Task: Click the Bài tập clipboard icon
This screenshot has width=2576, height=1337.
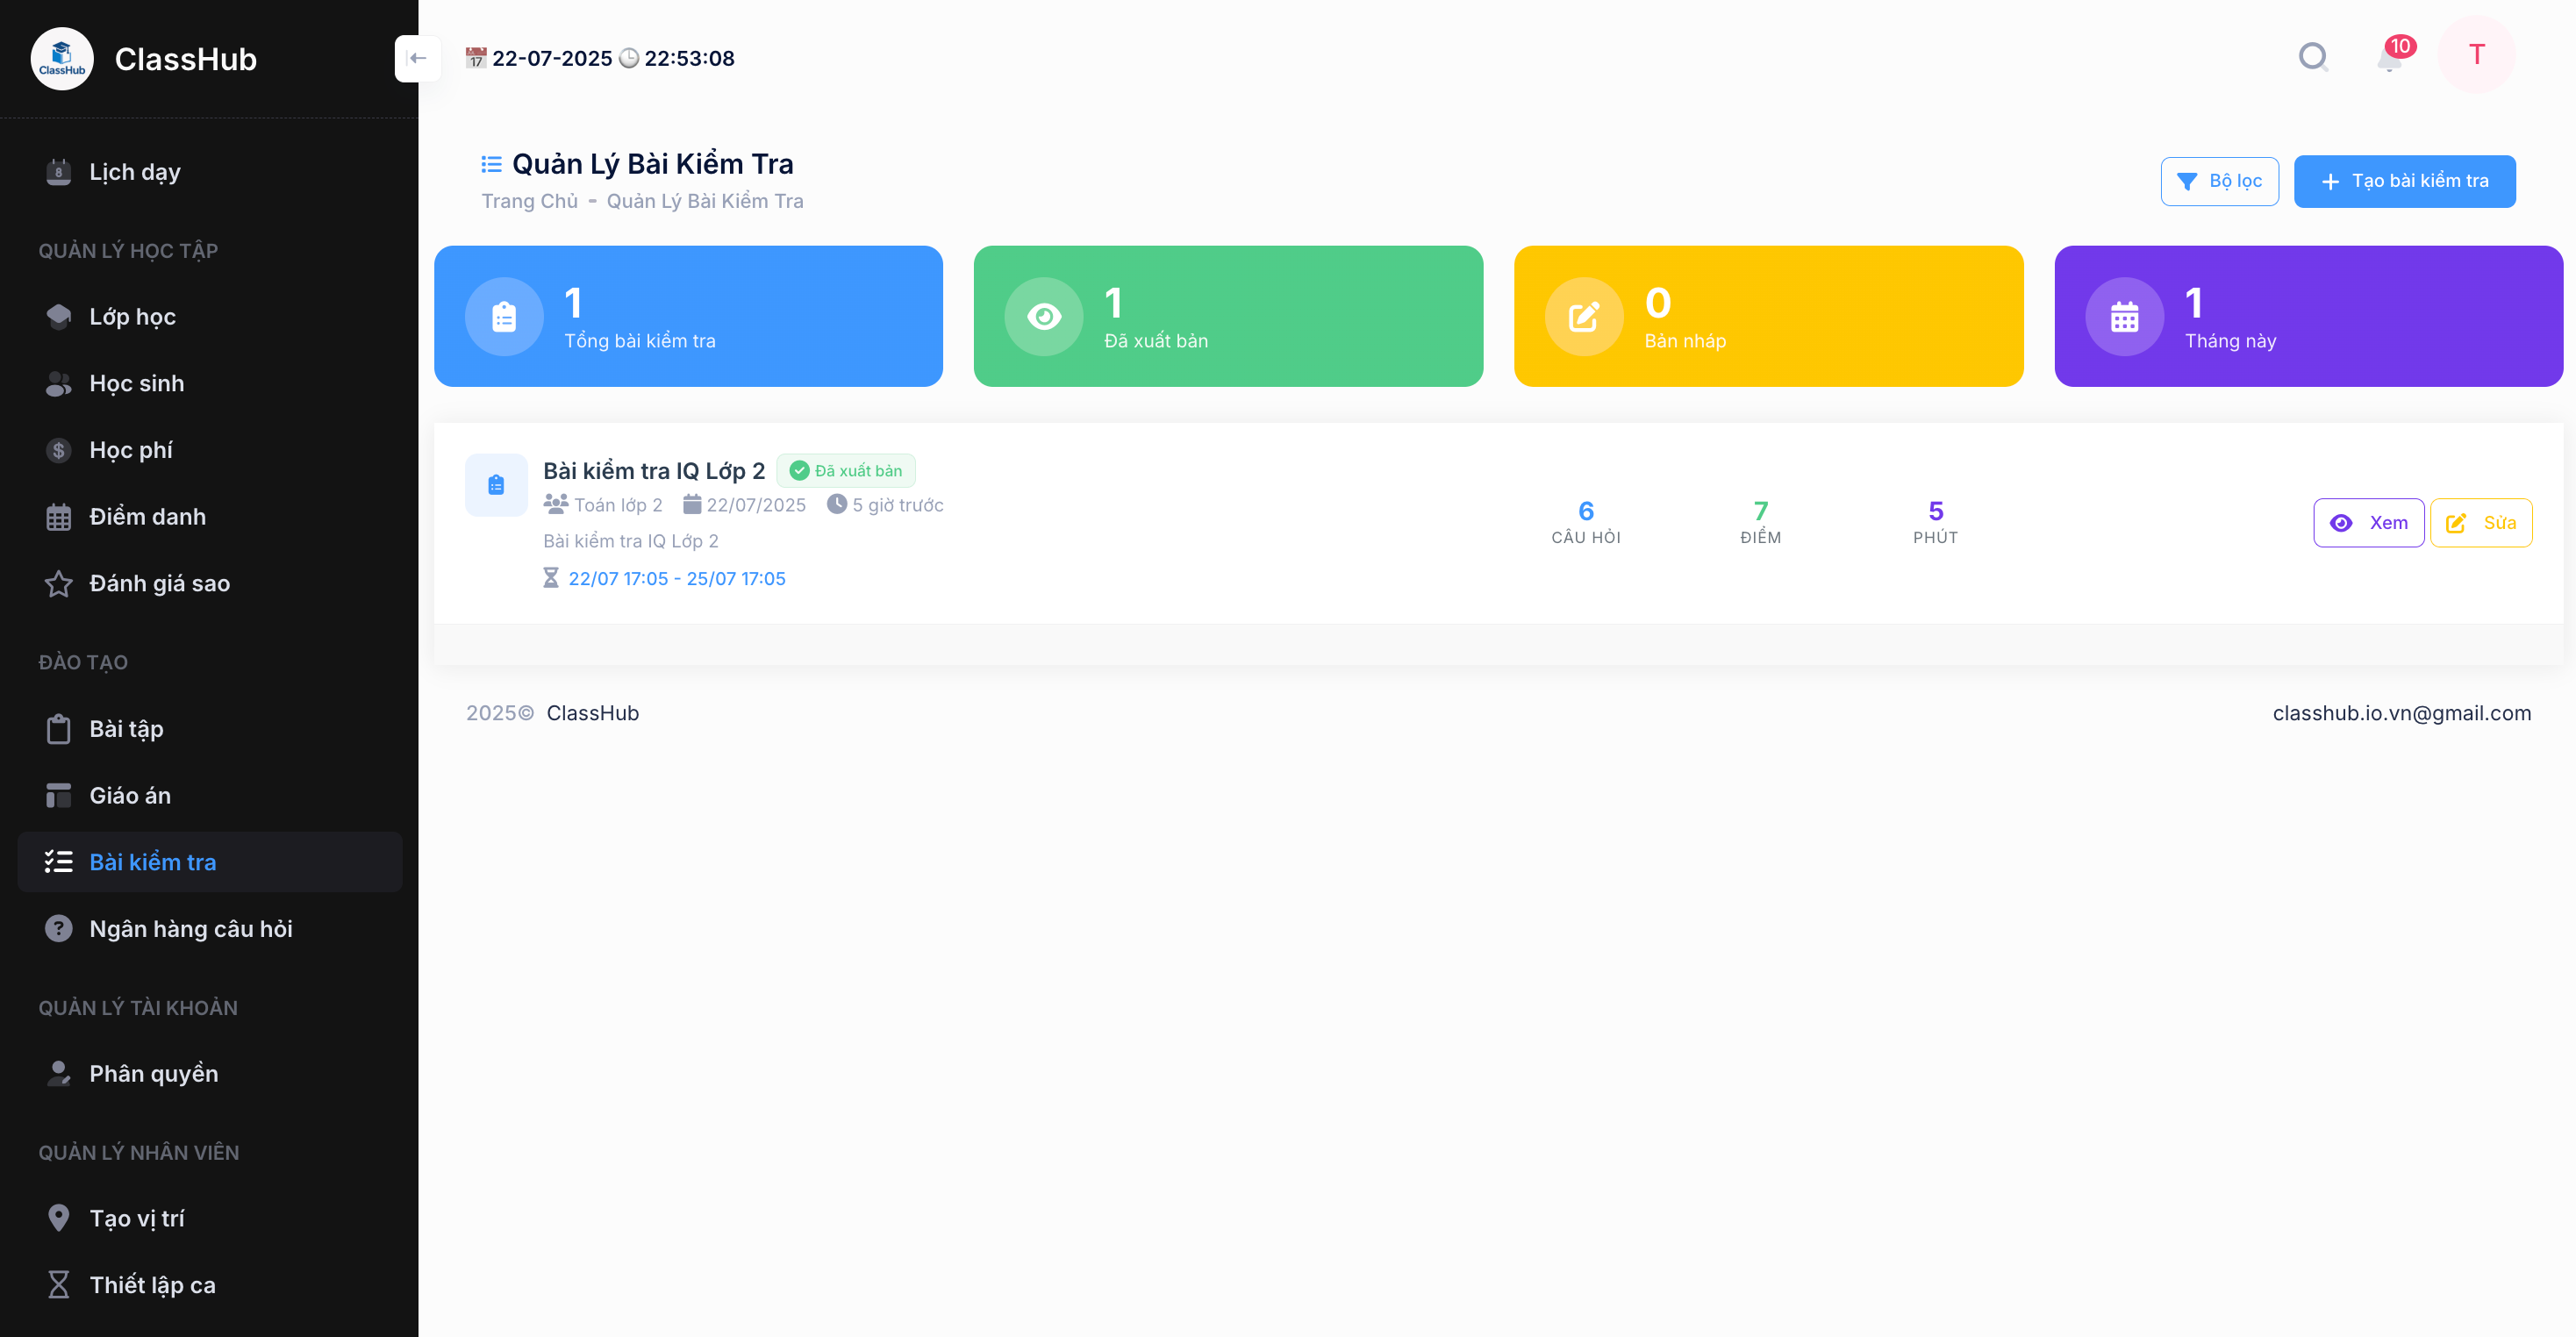Action: [59, 729]
